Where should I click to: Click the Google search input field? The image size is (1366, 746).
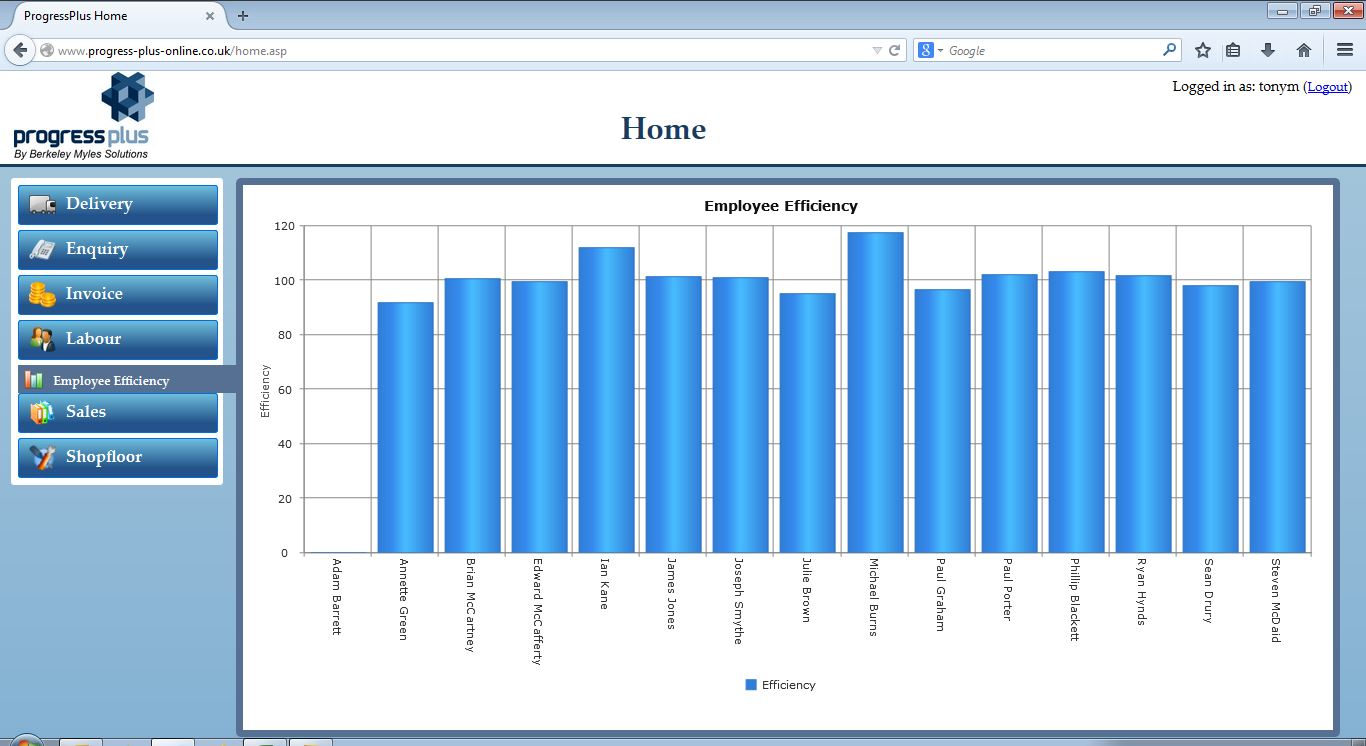click(1050, 50)
